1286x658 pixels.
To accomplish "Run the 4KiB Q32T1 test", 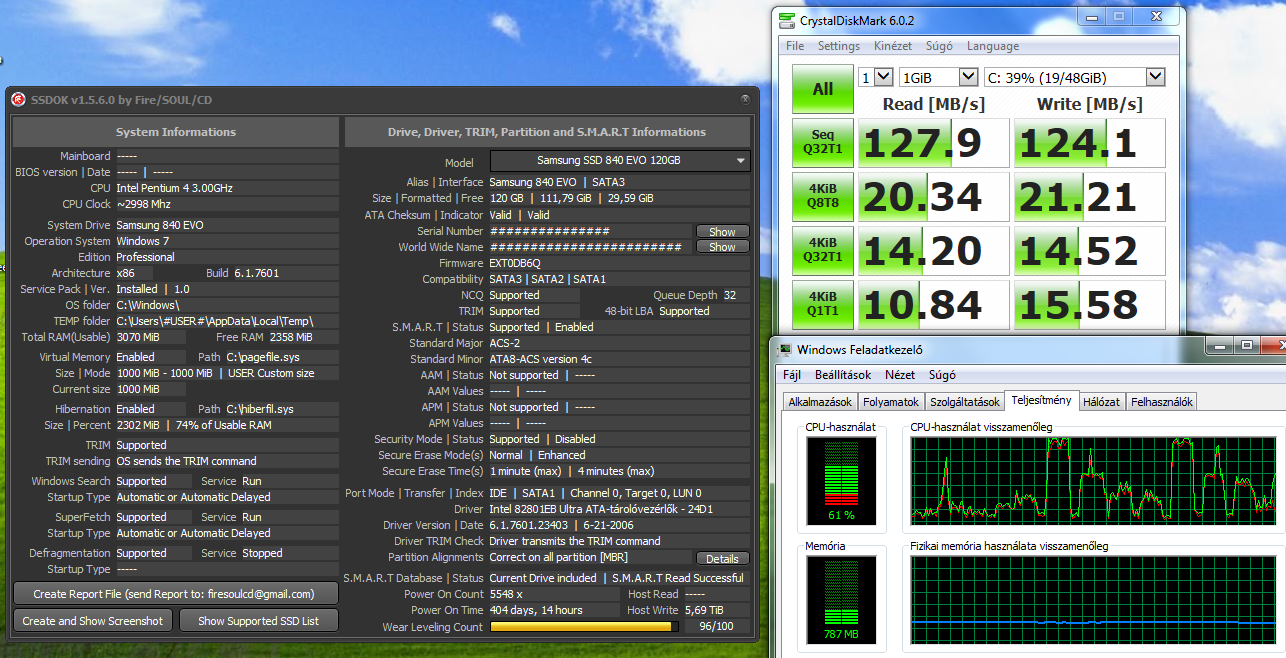I will (x=823, y=250).
